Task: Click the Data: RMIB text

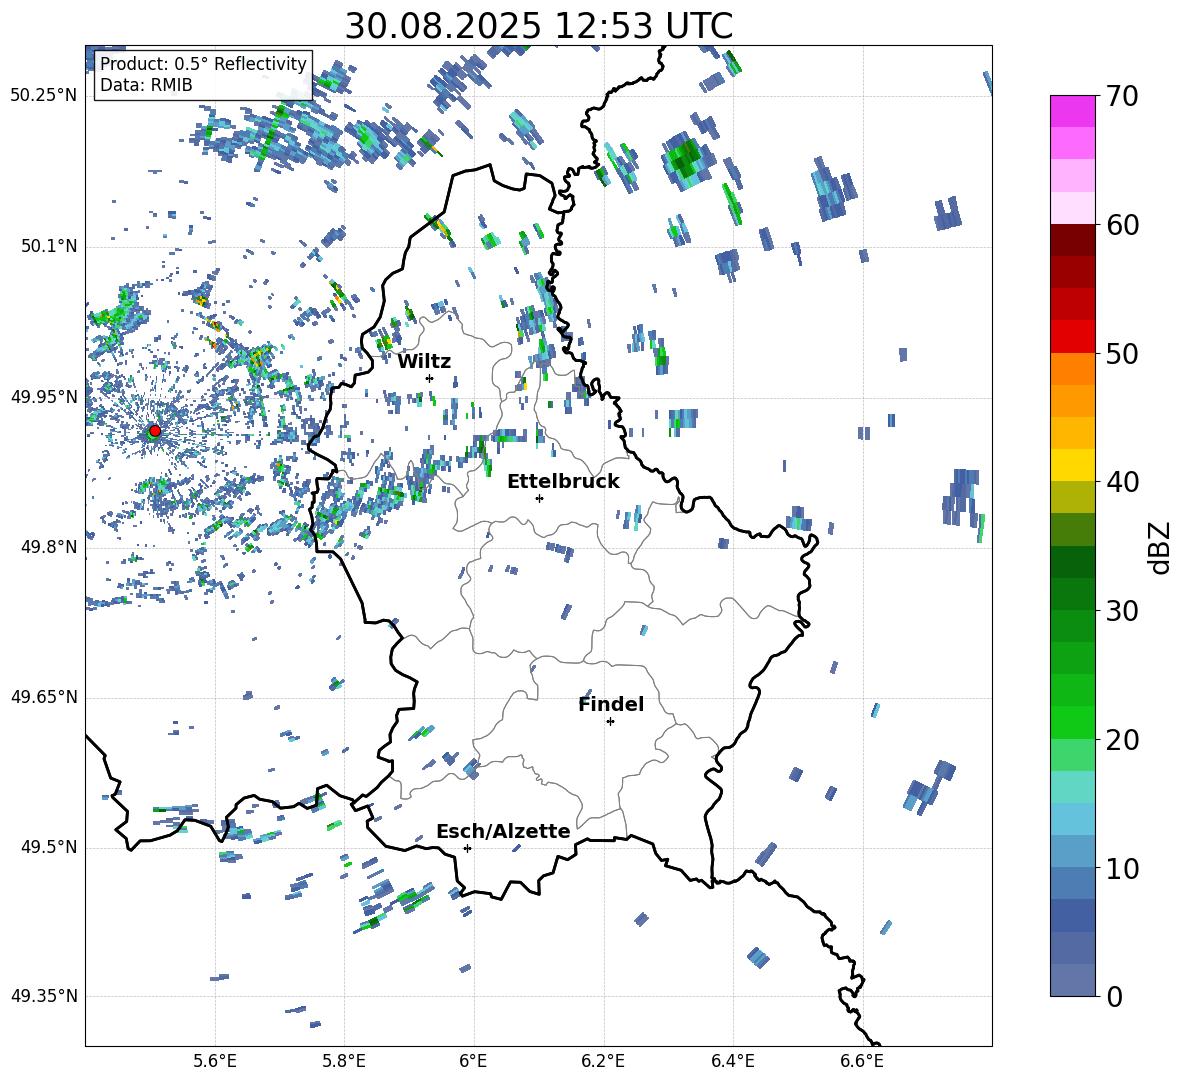Action: (146, 85)
